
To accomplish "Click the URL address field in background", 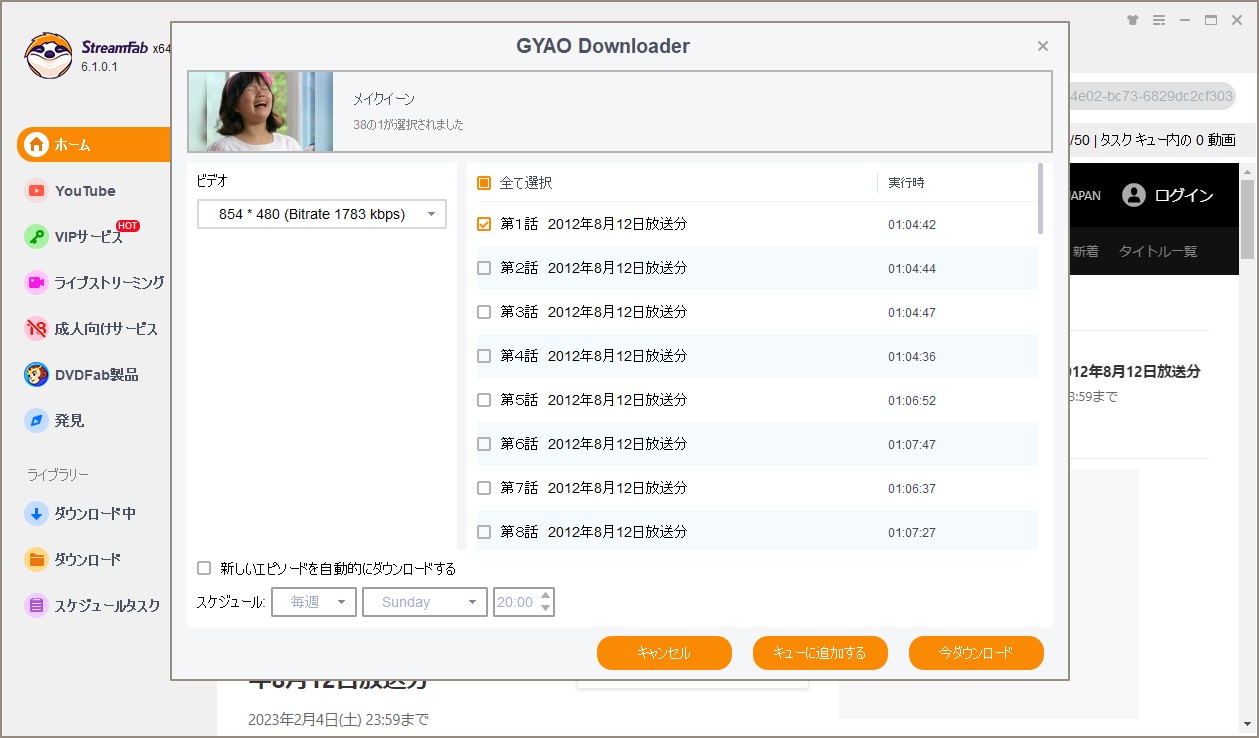I will (x=1152, y=96).
